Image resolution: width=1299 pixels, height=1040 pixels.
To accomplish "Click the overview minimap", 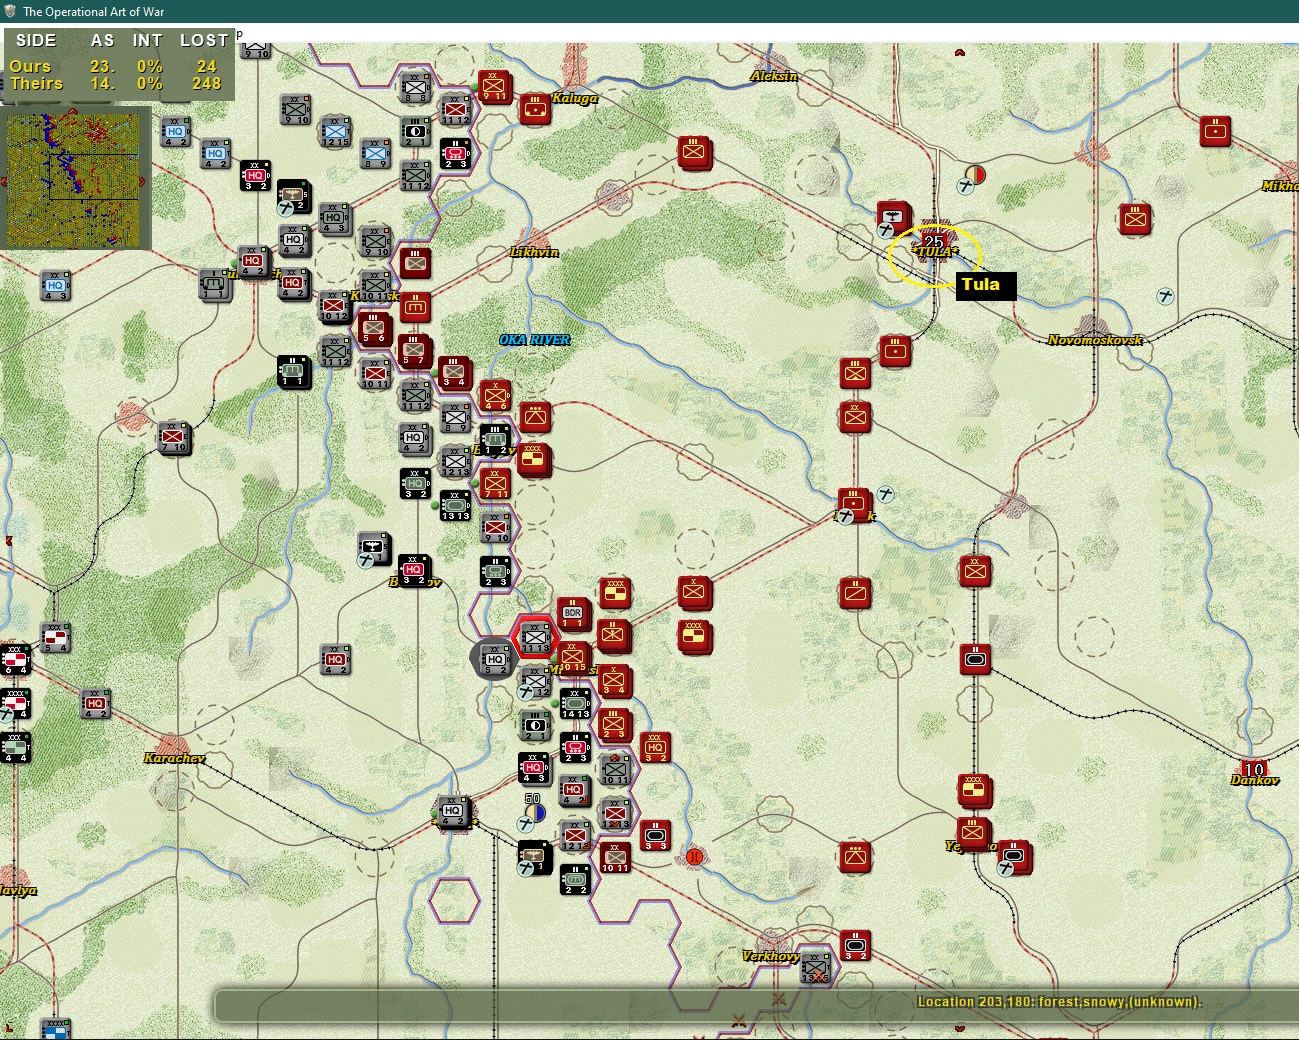I will [73, 180].
